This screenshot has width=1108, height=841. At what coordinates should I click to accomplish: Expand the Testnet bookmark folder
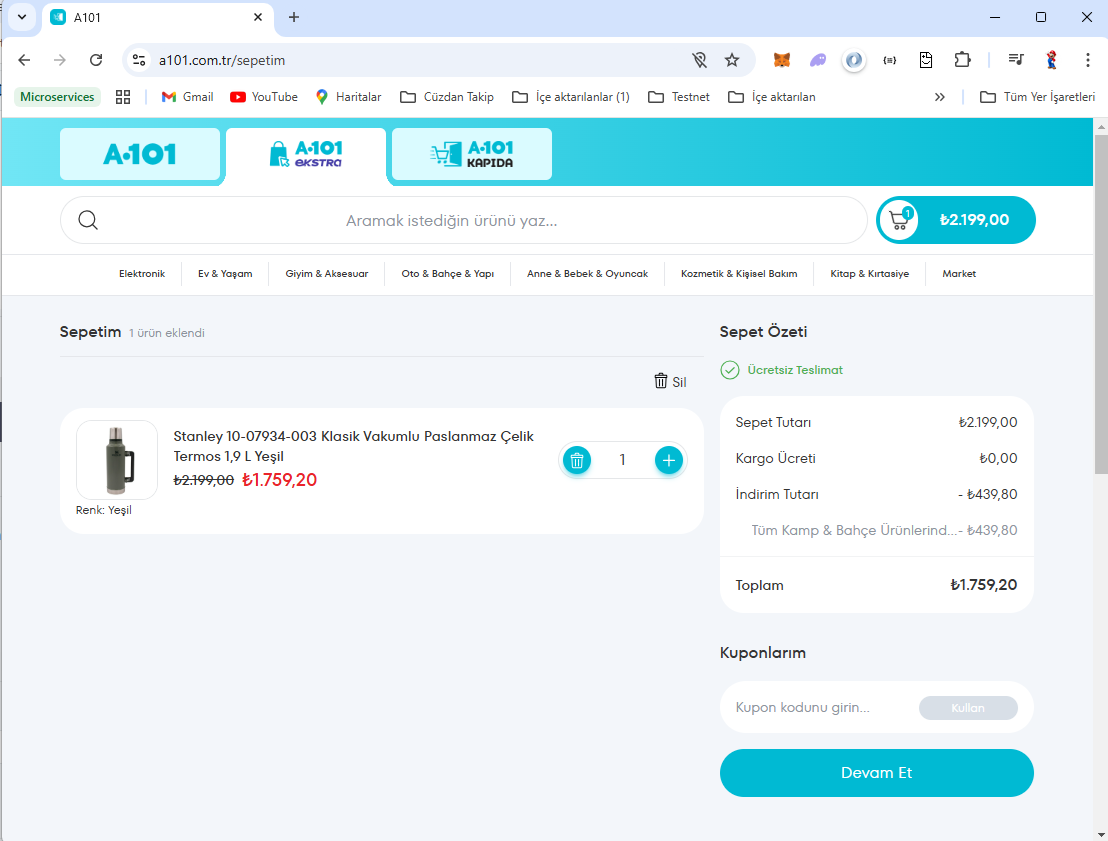coord(679,97)
